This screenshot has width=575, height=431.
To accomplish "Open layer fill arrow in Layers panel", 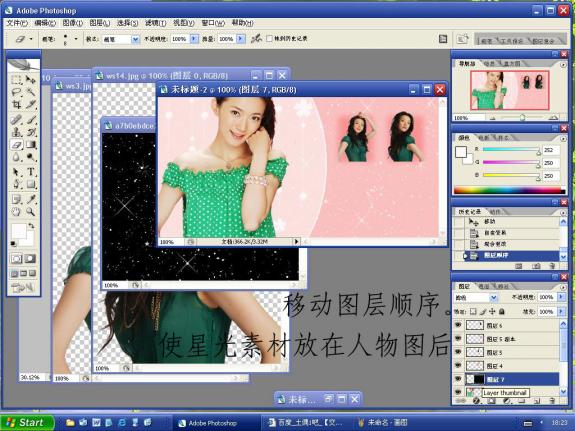I will point(561,311).
